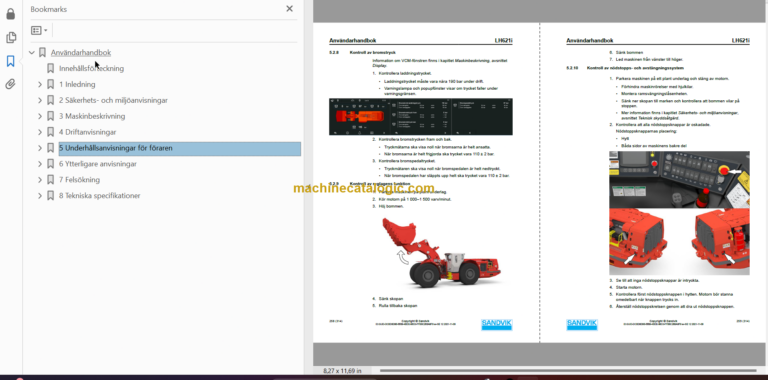The height and width of the screenshot is (380, 768).
Task: Open the Användarhandbok root bookmark
Action: coord(81,52)
